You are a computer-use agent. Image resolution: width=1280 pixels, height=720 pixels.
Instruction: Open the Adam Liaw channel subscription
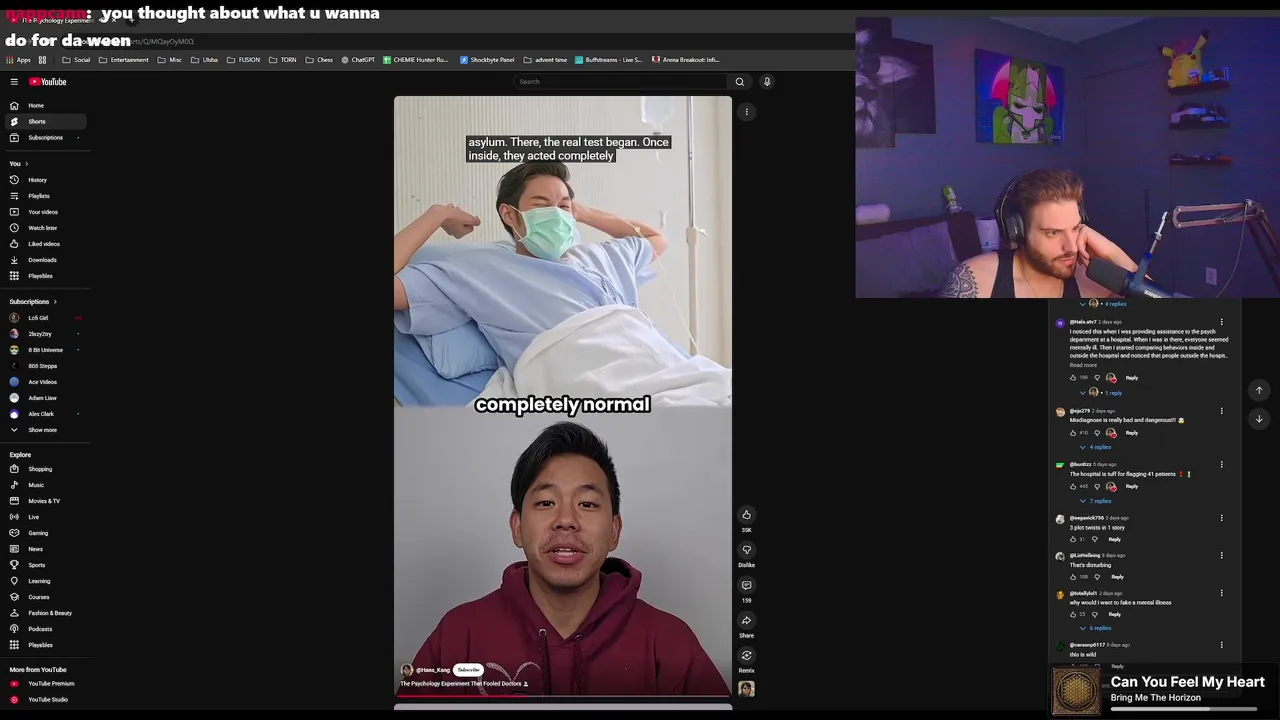44,398
